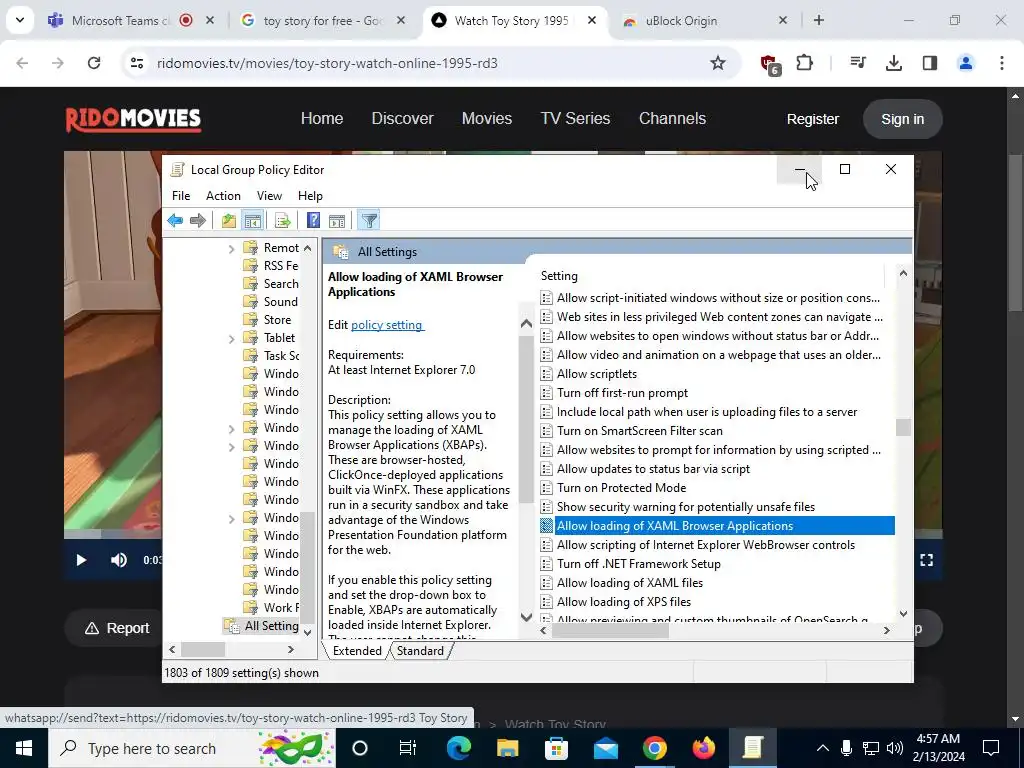The width and height of the screenshot is (1024, 768).
Task: Open the Help question mark toolbar icon
Action: point(313,221)
